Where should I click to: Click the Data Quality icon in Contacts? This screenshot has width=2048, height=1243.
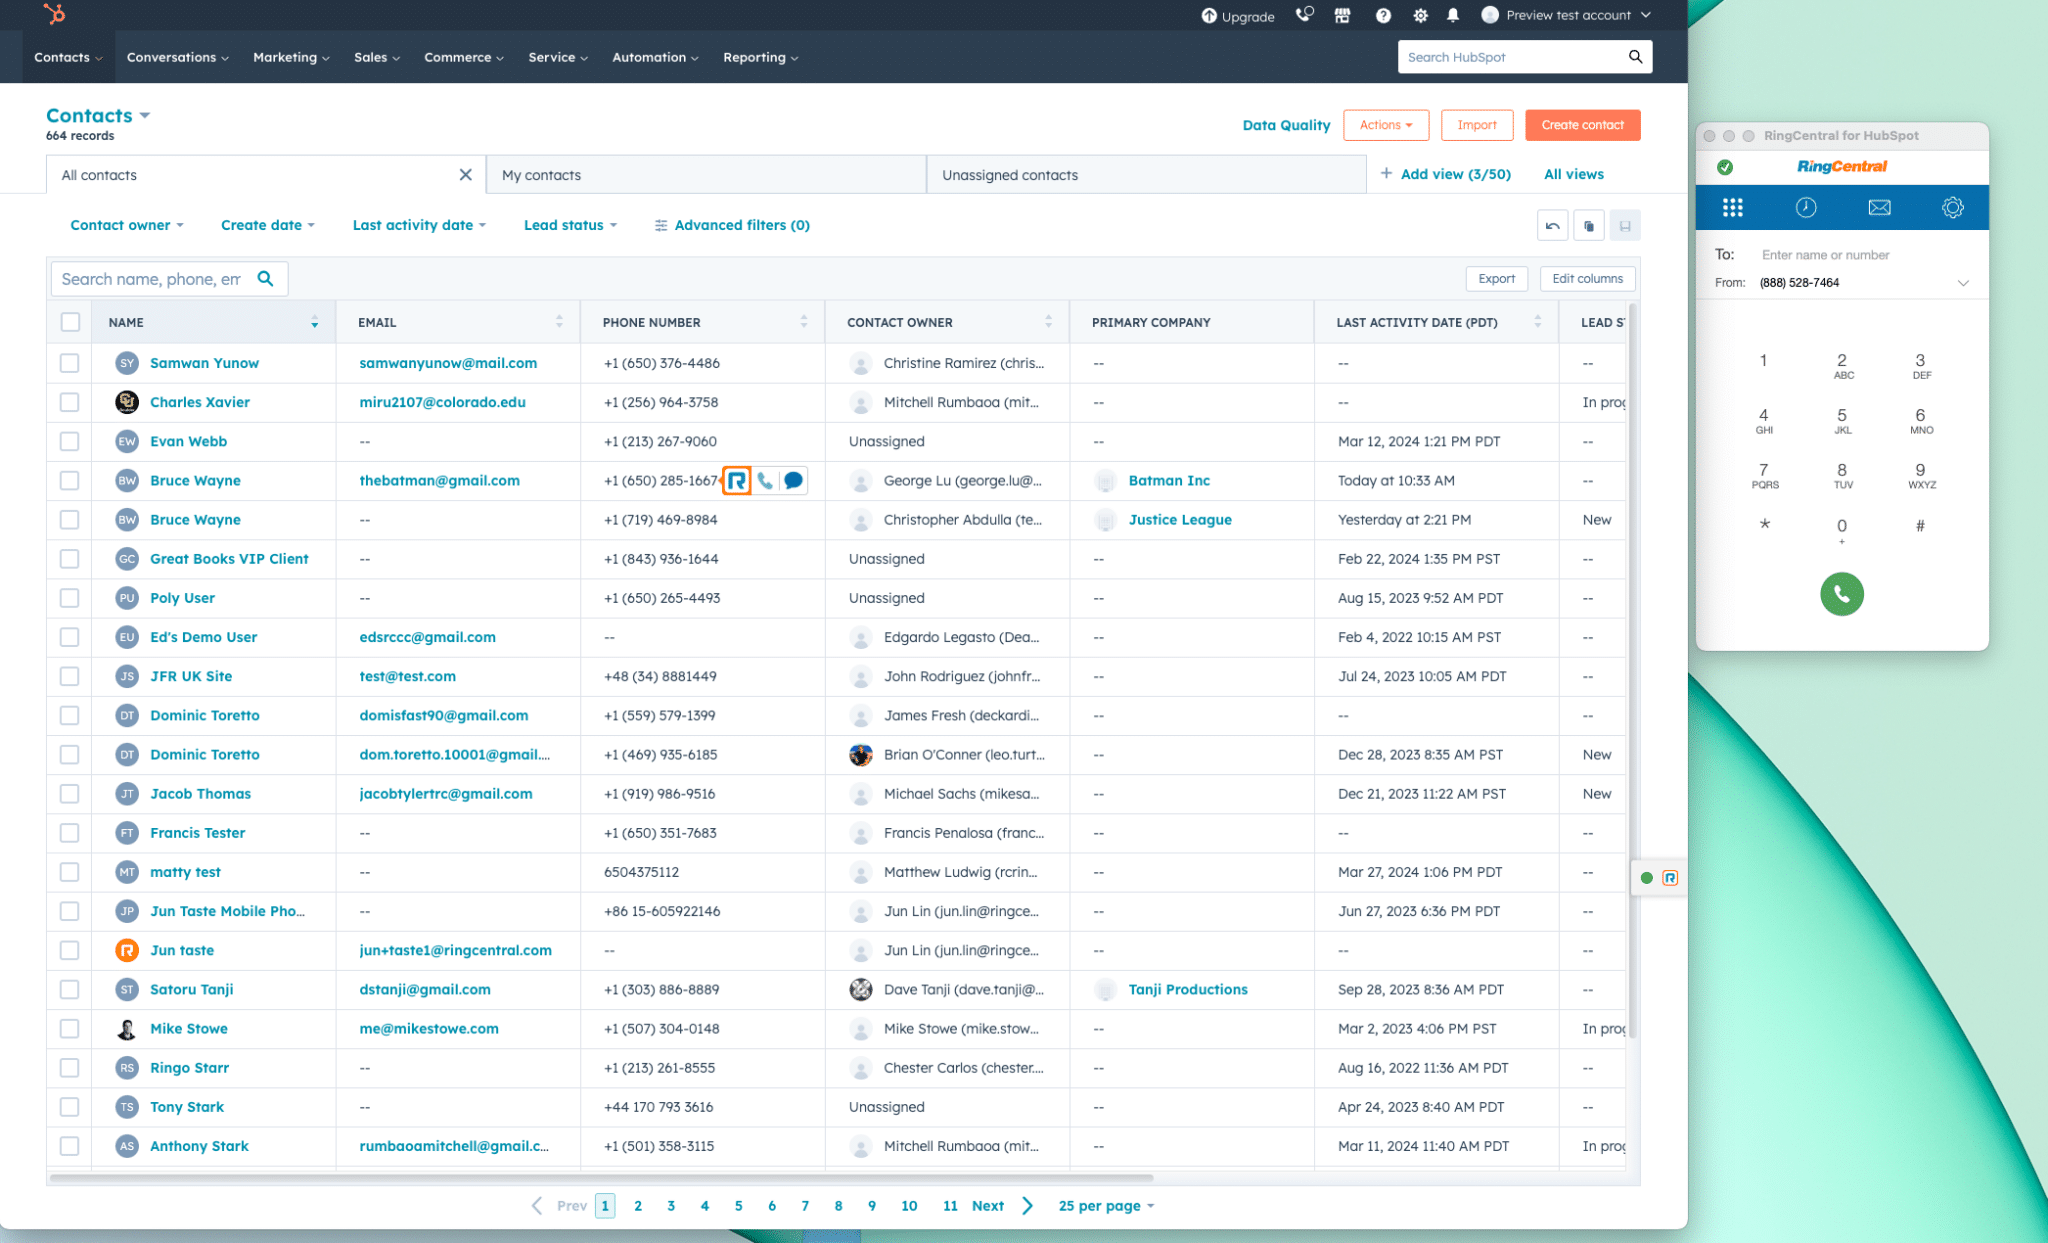pyautogui.click(x=1283, y=124)
